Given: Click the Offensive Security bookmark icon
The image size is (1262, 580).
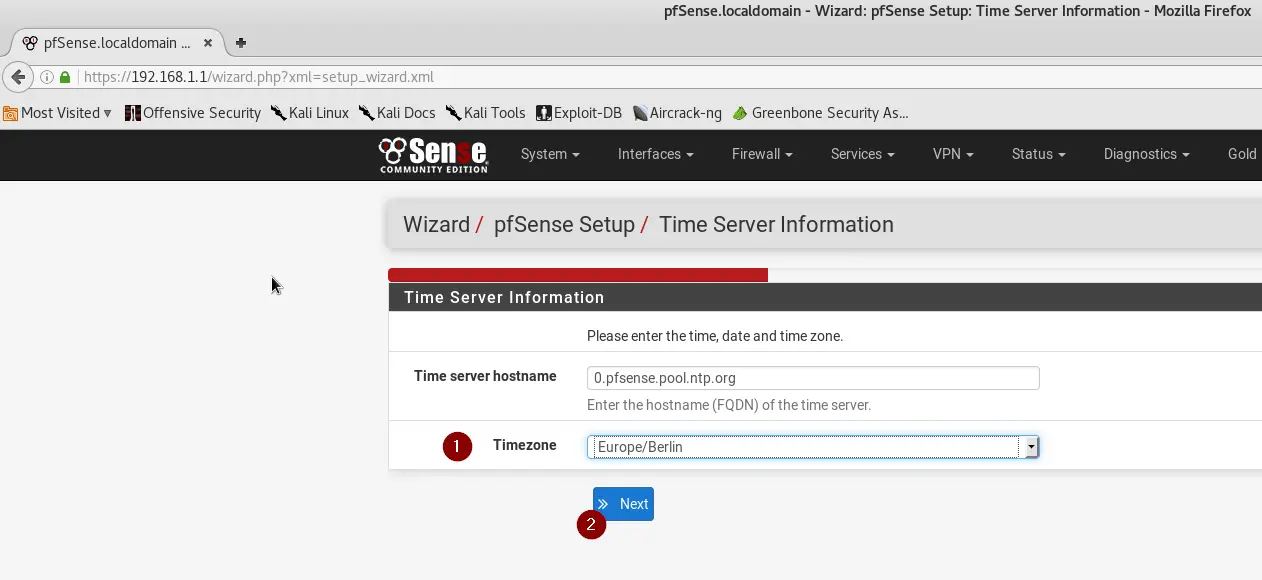Looking at the screenshot, I should 133,113.
